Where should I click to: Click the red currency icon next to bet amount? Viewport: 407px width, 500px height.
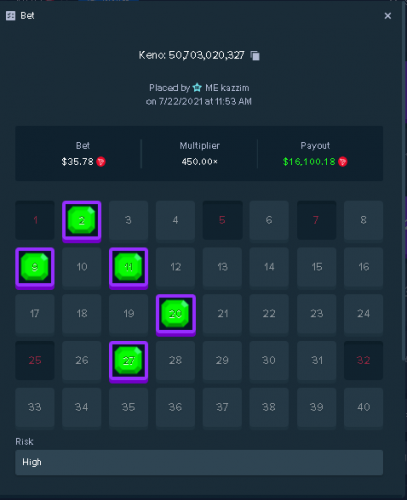(101, 162)
